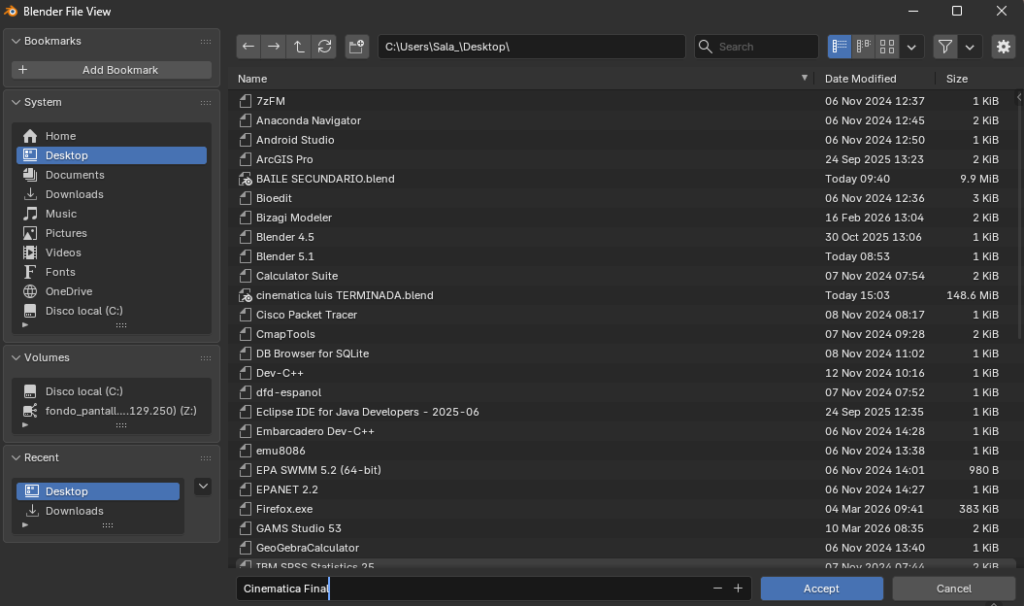Switch to thumbnail display mode
The image size is (1024, 606).
point(886,46)
